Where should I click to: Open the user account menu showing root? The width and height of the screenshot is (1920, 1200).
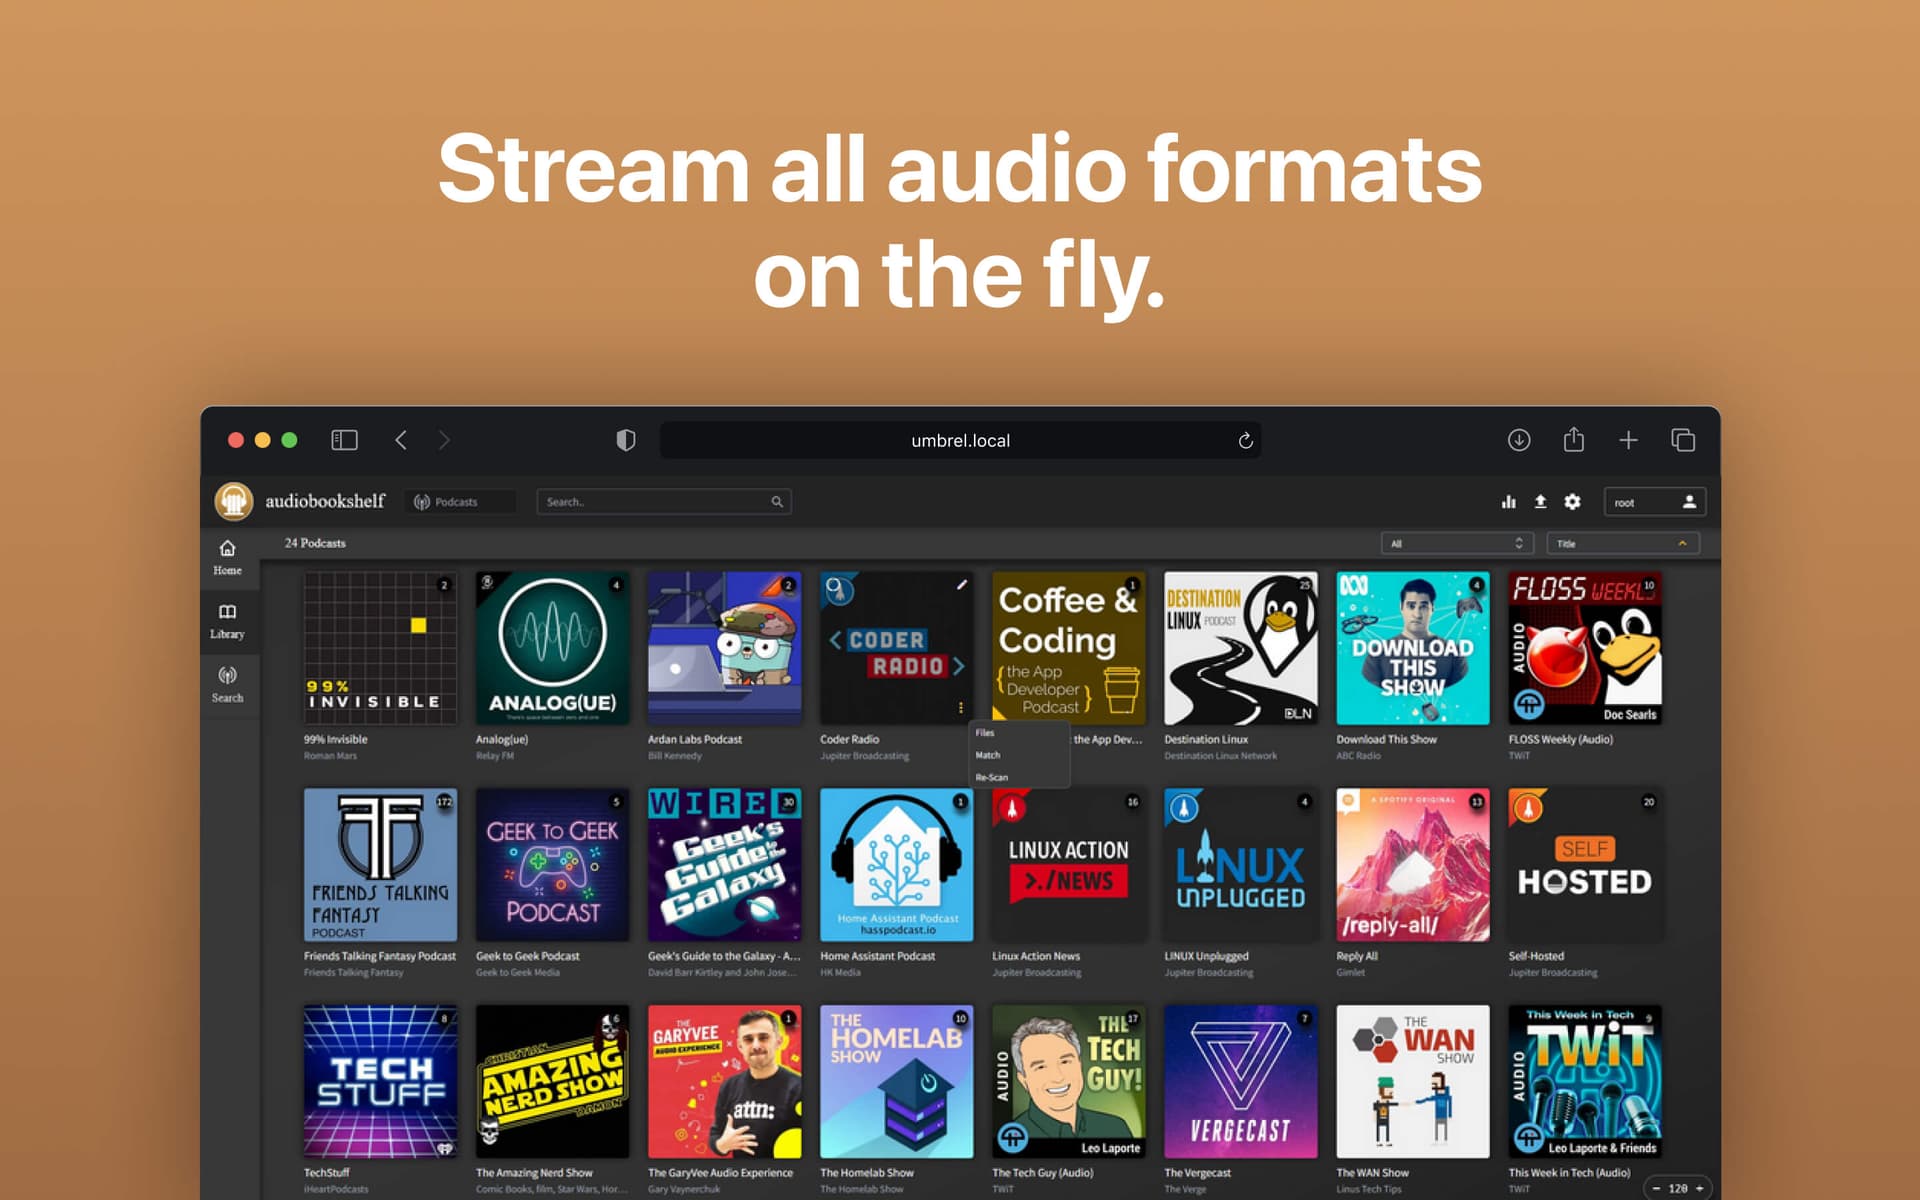click(x=1655, y=502)
